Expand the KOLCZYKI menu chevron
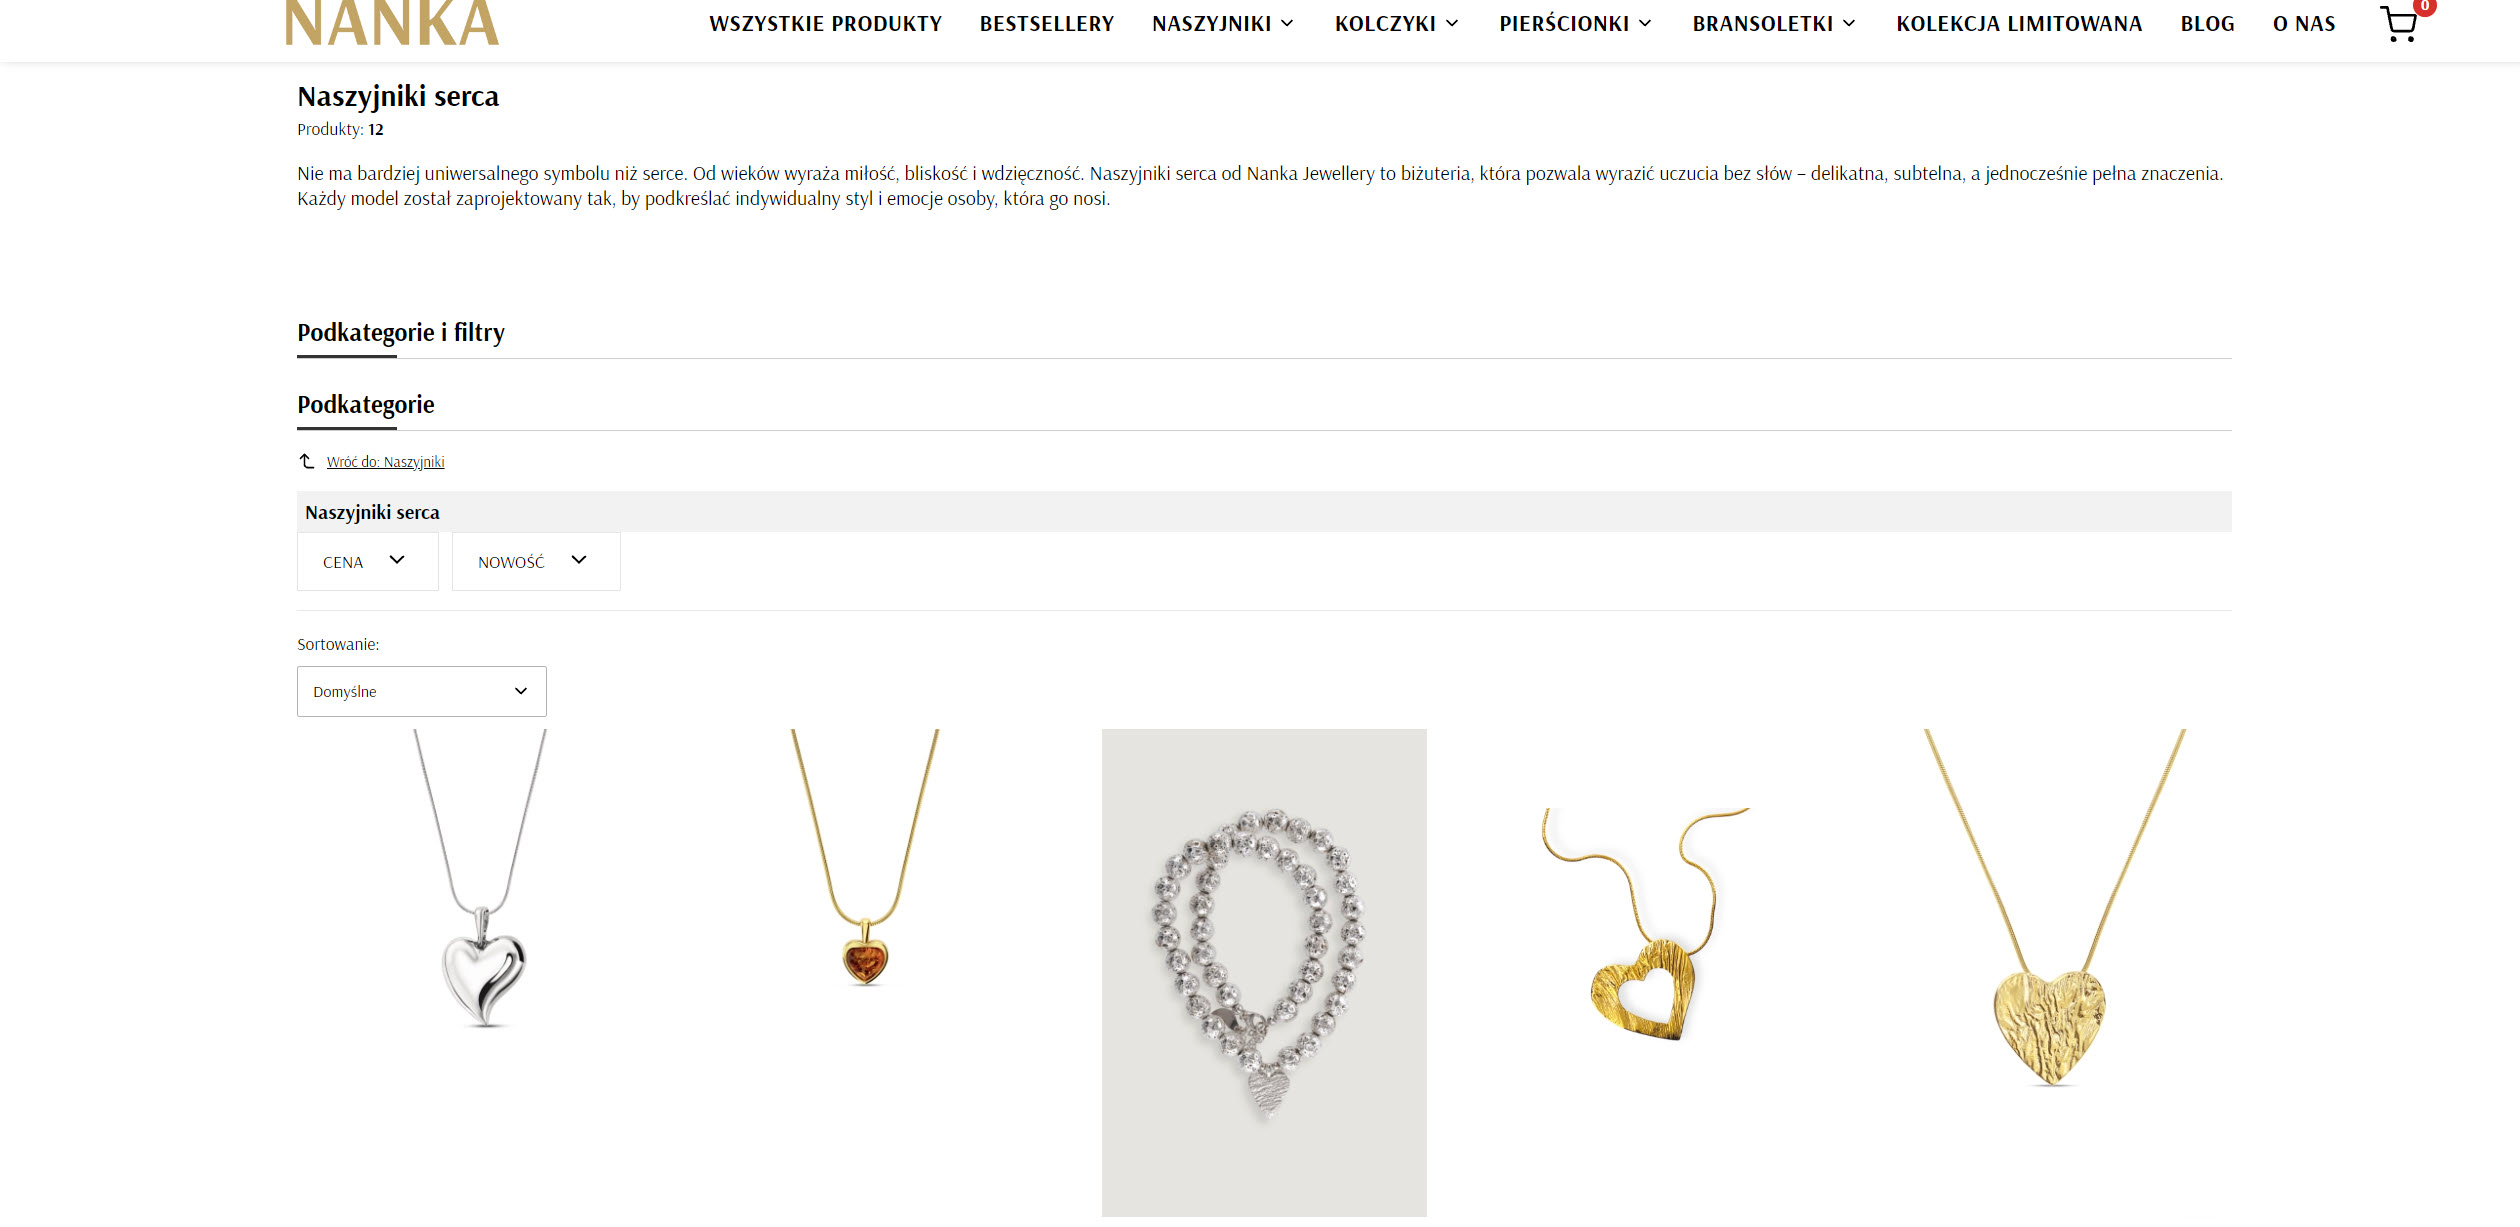Viewport: 2520px width, 1227px height. 1452,23
